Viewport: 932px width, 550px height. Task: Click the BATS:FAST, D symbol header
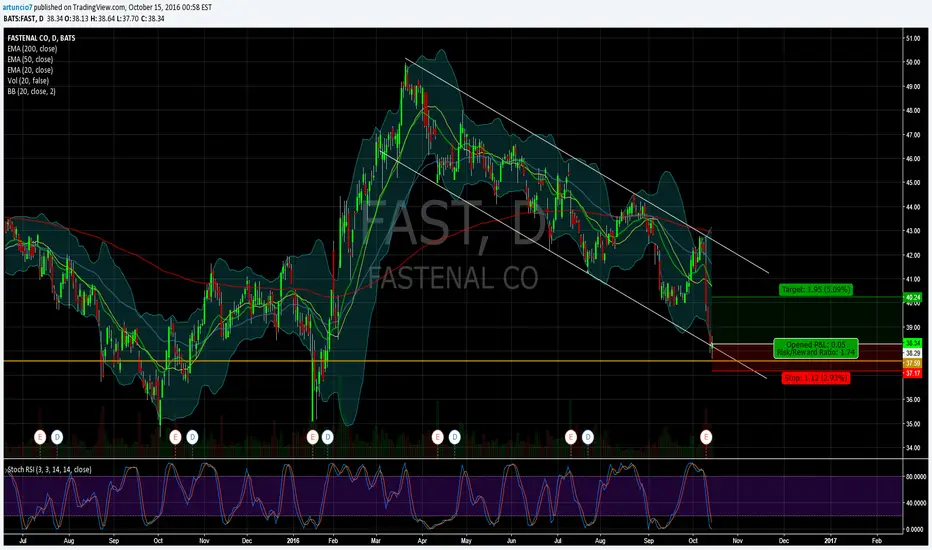tap(23, 18)
